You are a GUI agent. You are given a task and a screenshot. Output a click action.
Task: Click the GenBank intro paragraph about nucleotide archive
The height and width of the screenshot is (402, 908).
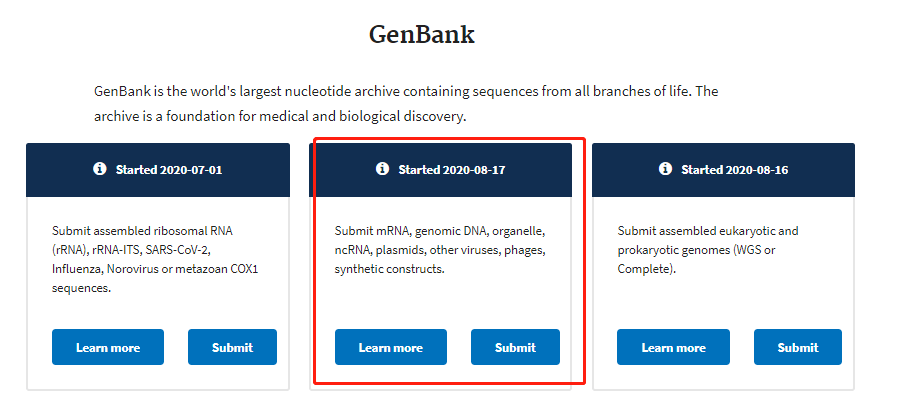pyautogui.click(x=406, y=104)
